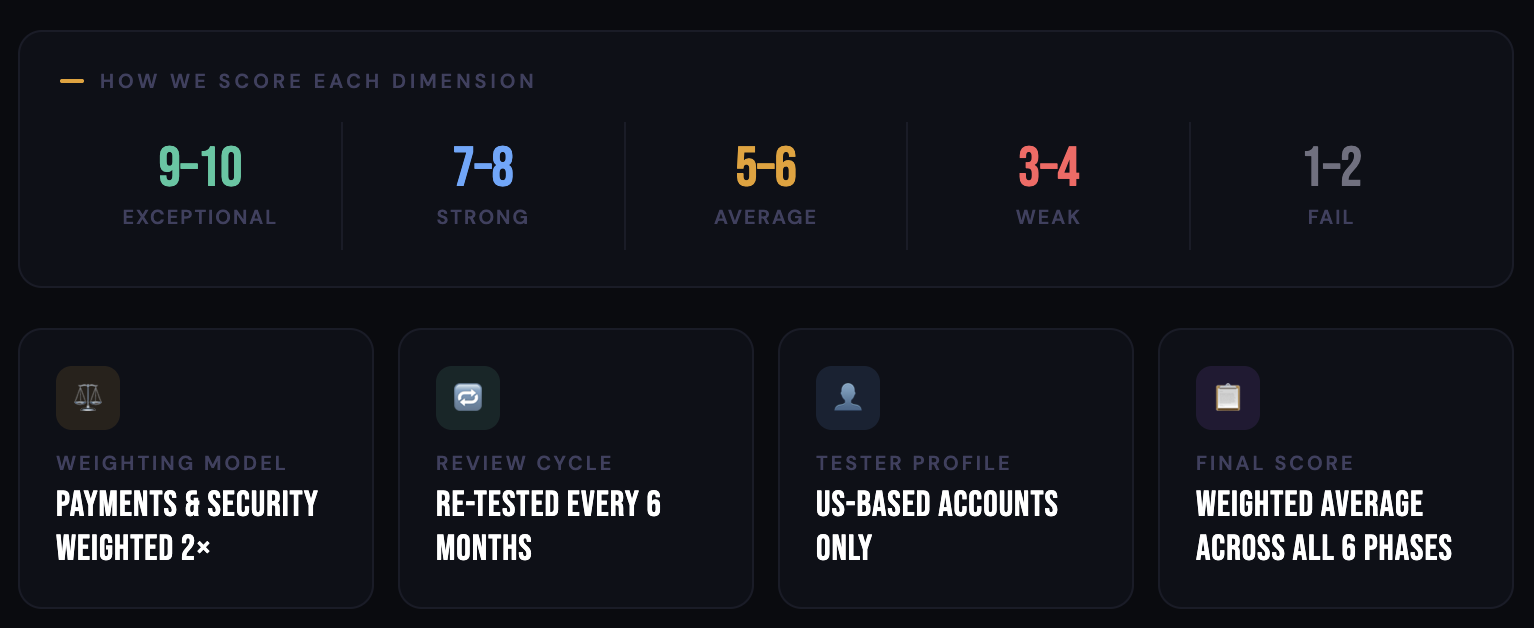Image resolution: width=1534 pixels, height=628 pixels.
Task: Expand the How We Score section
Action: pos(316,81)
